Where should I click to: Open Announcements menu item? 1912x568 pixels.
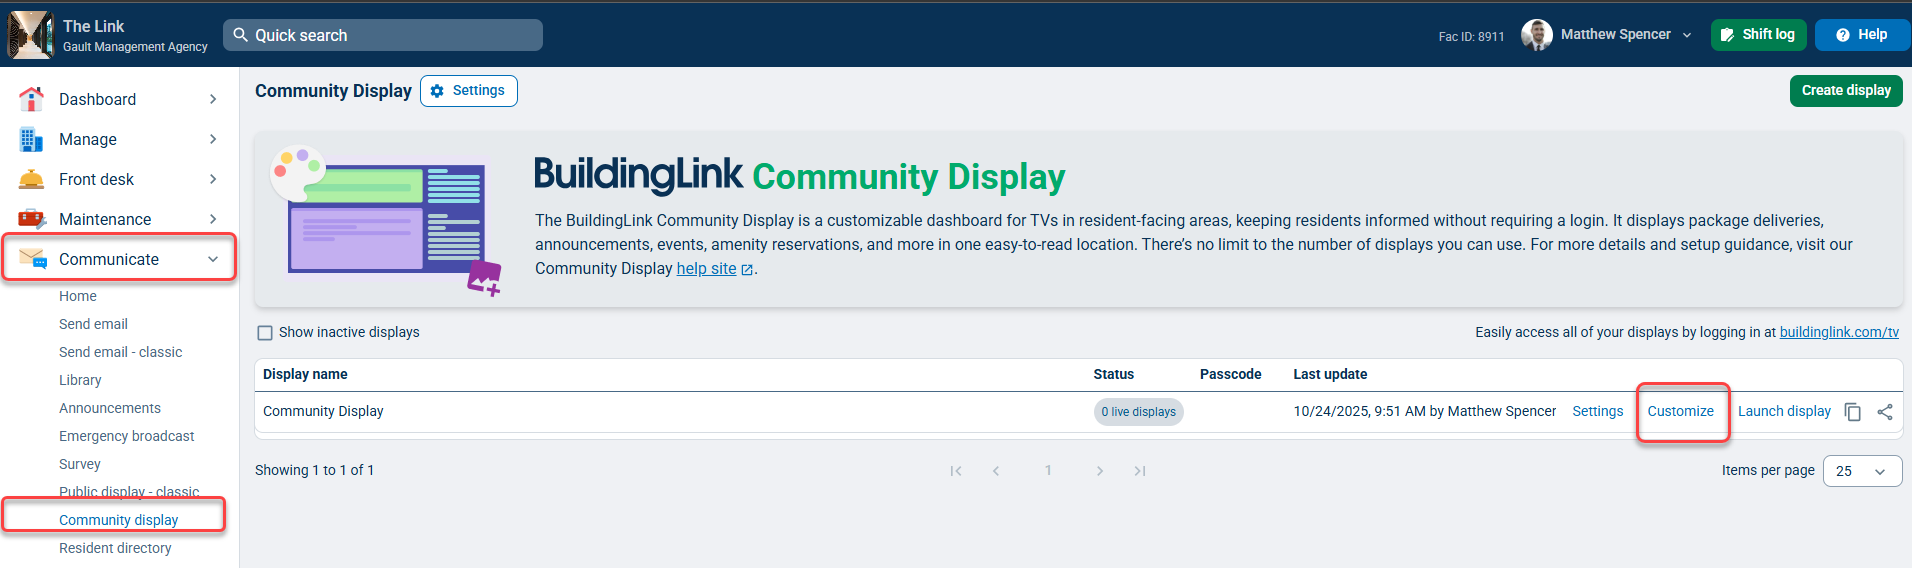tap(110, 408)
